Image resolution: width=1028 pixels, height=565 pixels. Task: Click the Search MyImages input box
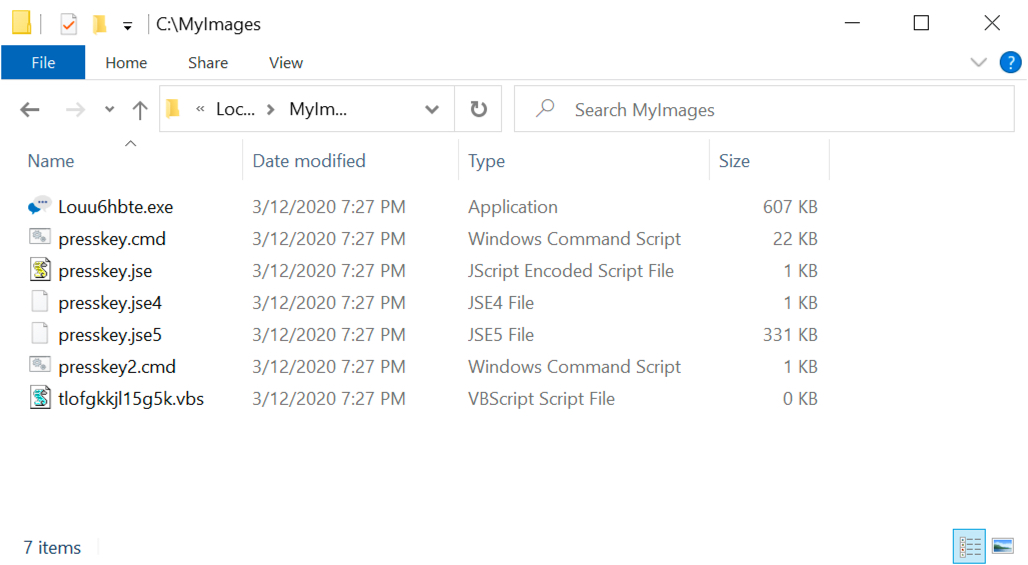[764, 109]
